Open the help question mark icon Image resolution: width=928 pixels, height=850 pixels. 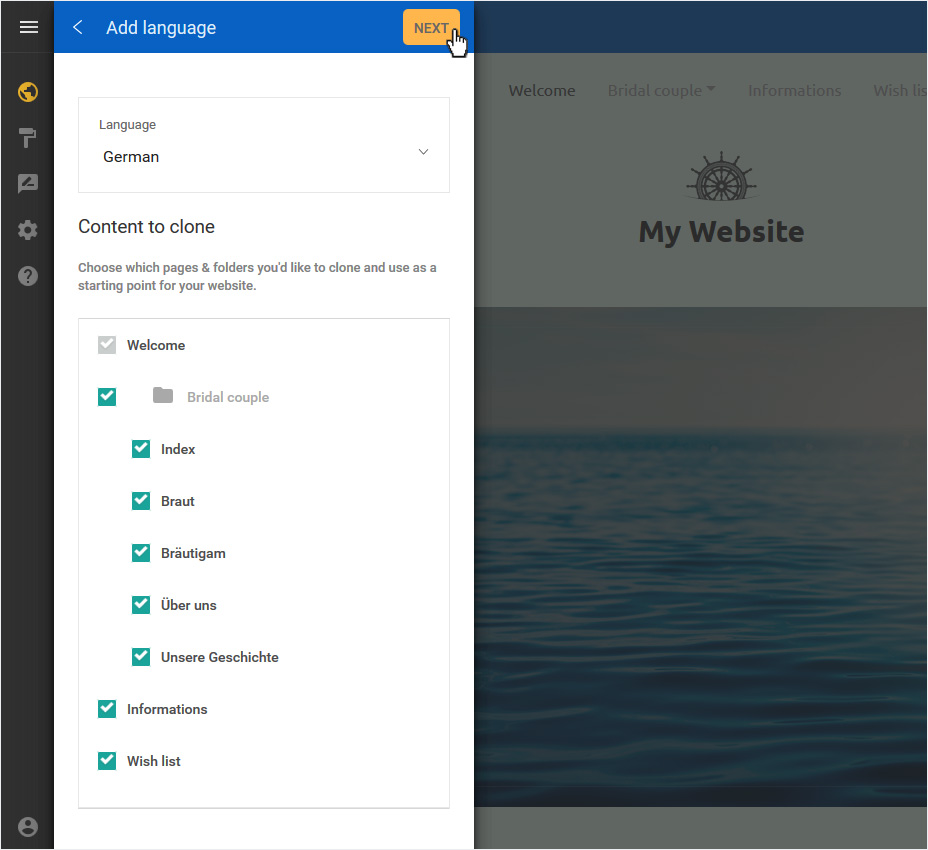coord(28,276)
